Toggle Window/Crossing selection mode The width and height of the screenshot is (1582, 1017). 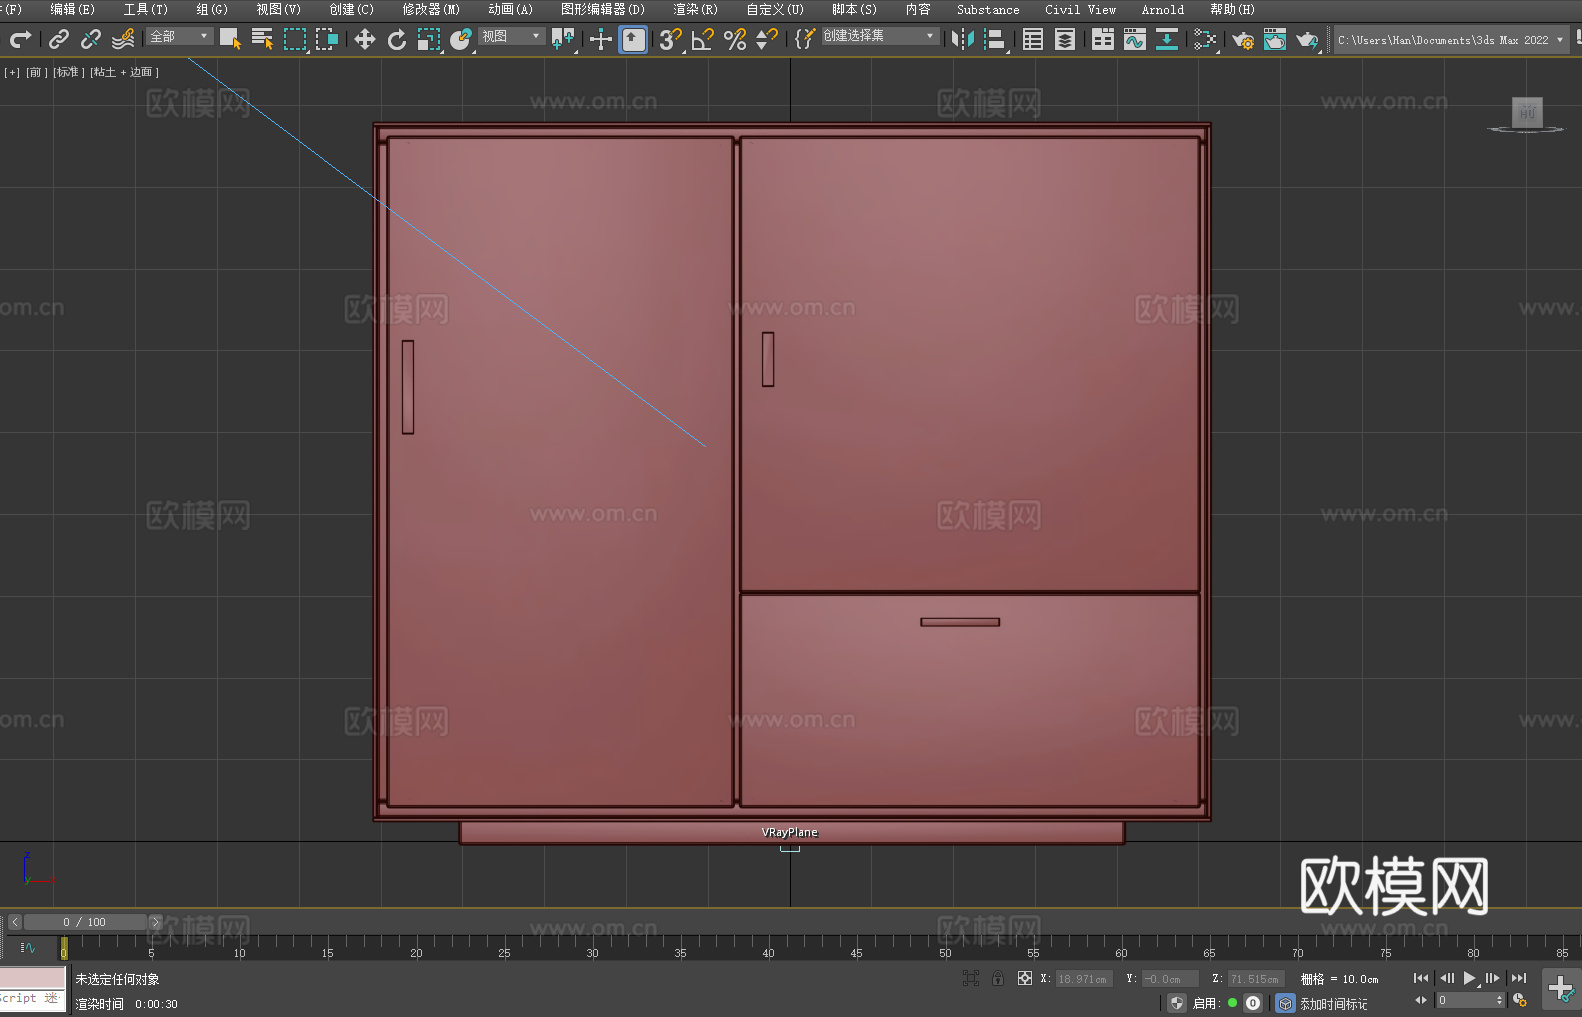[327, 39]
